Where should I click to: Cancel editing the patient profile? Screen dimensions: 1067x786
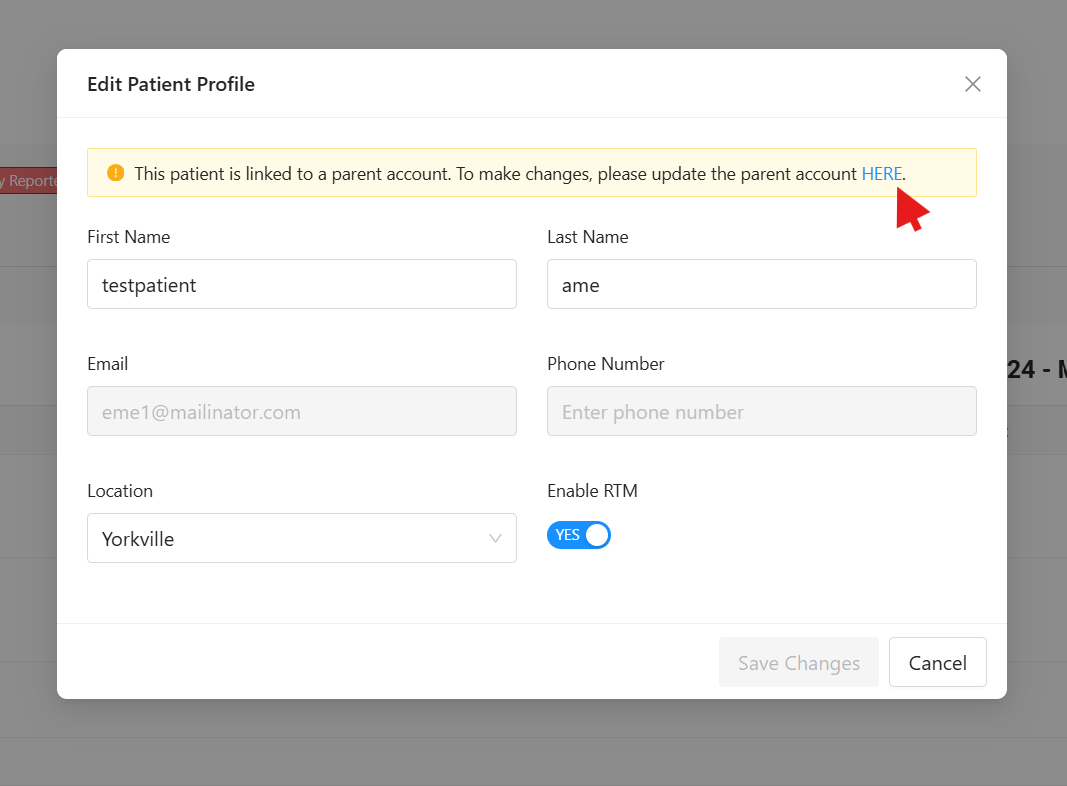[937, 662]
